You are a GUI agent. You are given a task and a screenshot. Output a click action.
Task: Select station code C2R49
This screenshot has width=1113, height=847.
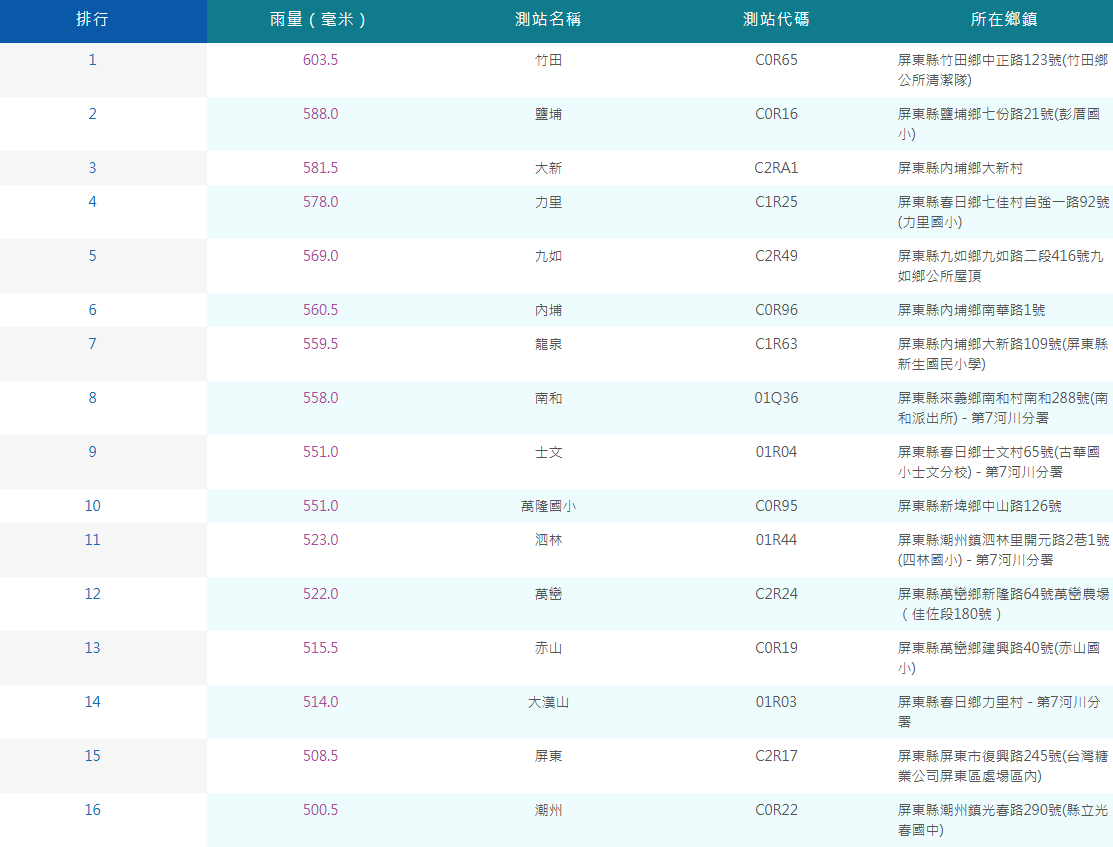pyautogui.click(x=776, y=256)
